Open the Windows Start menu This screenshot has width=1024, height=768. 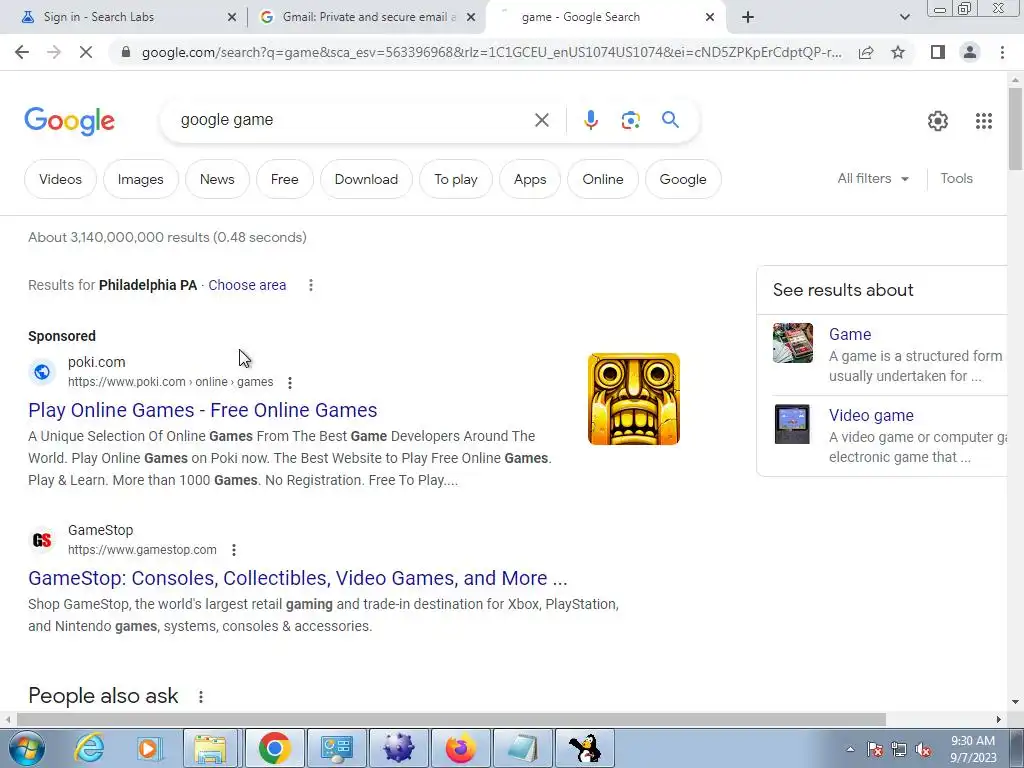(26, 748)
